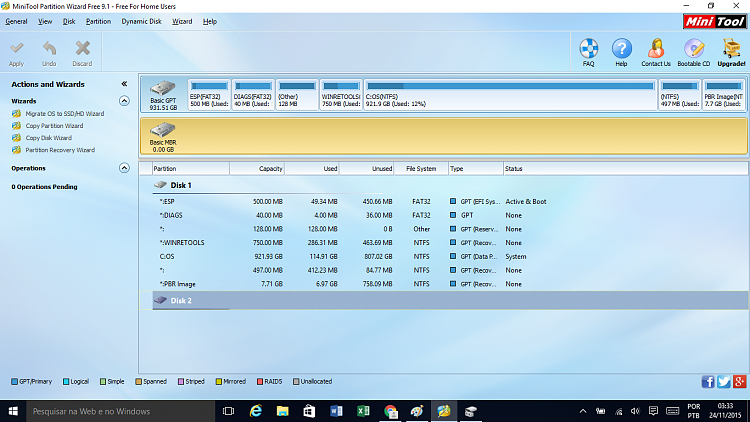Open Microsoft Edge from the taskbar
Screen dimensions: 750x422
256,411
